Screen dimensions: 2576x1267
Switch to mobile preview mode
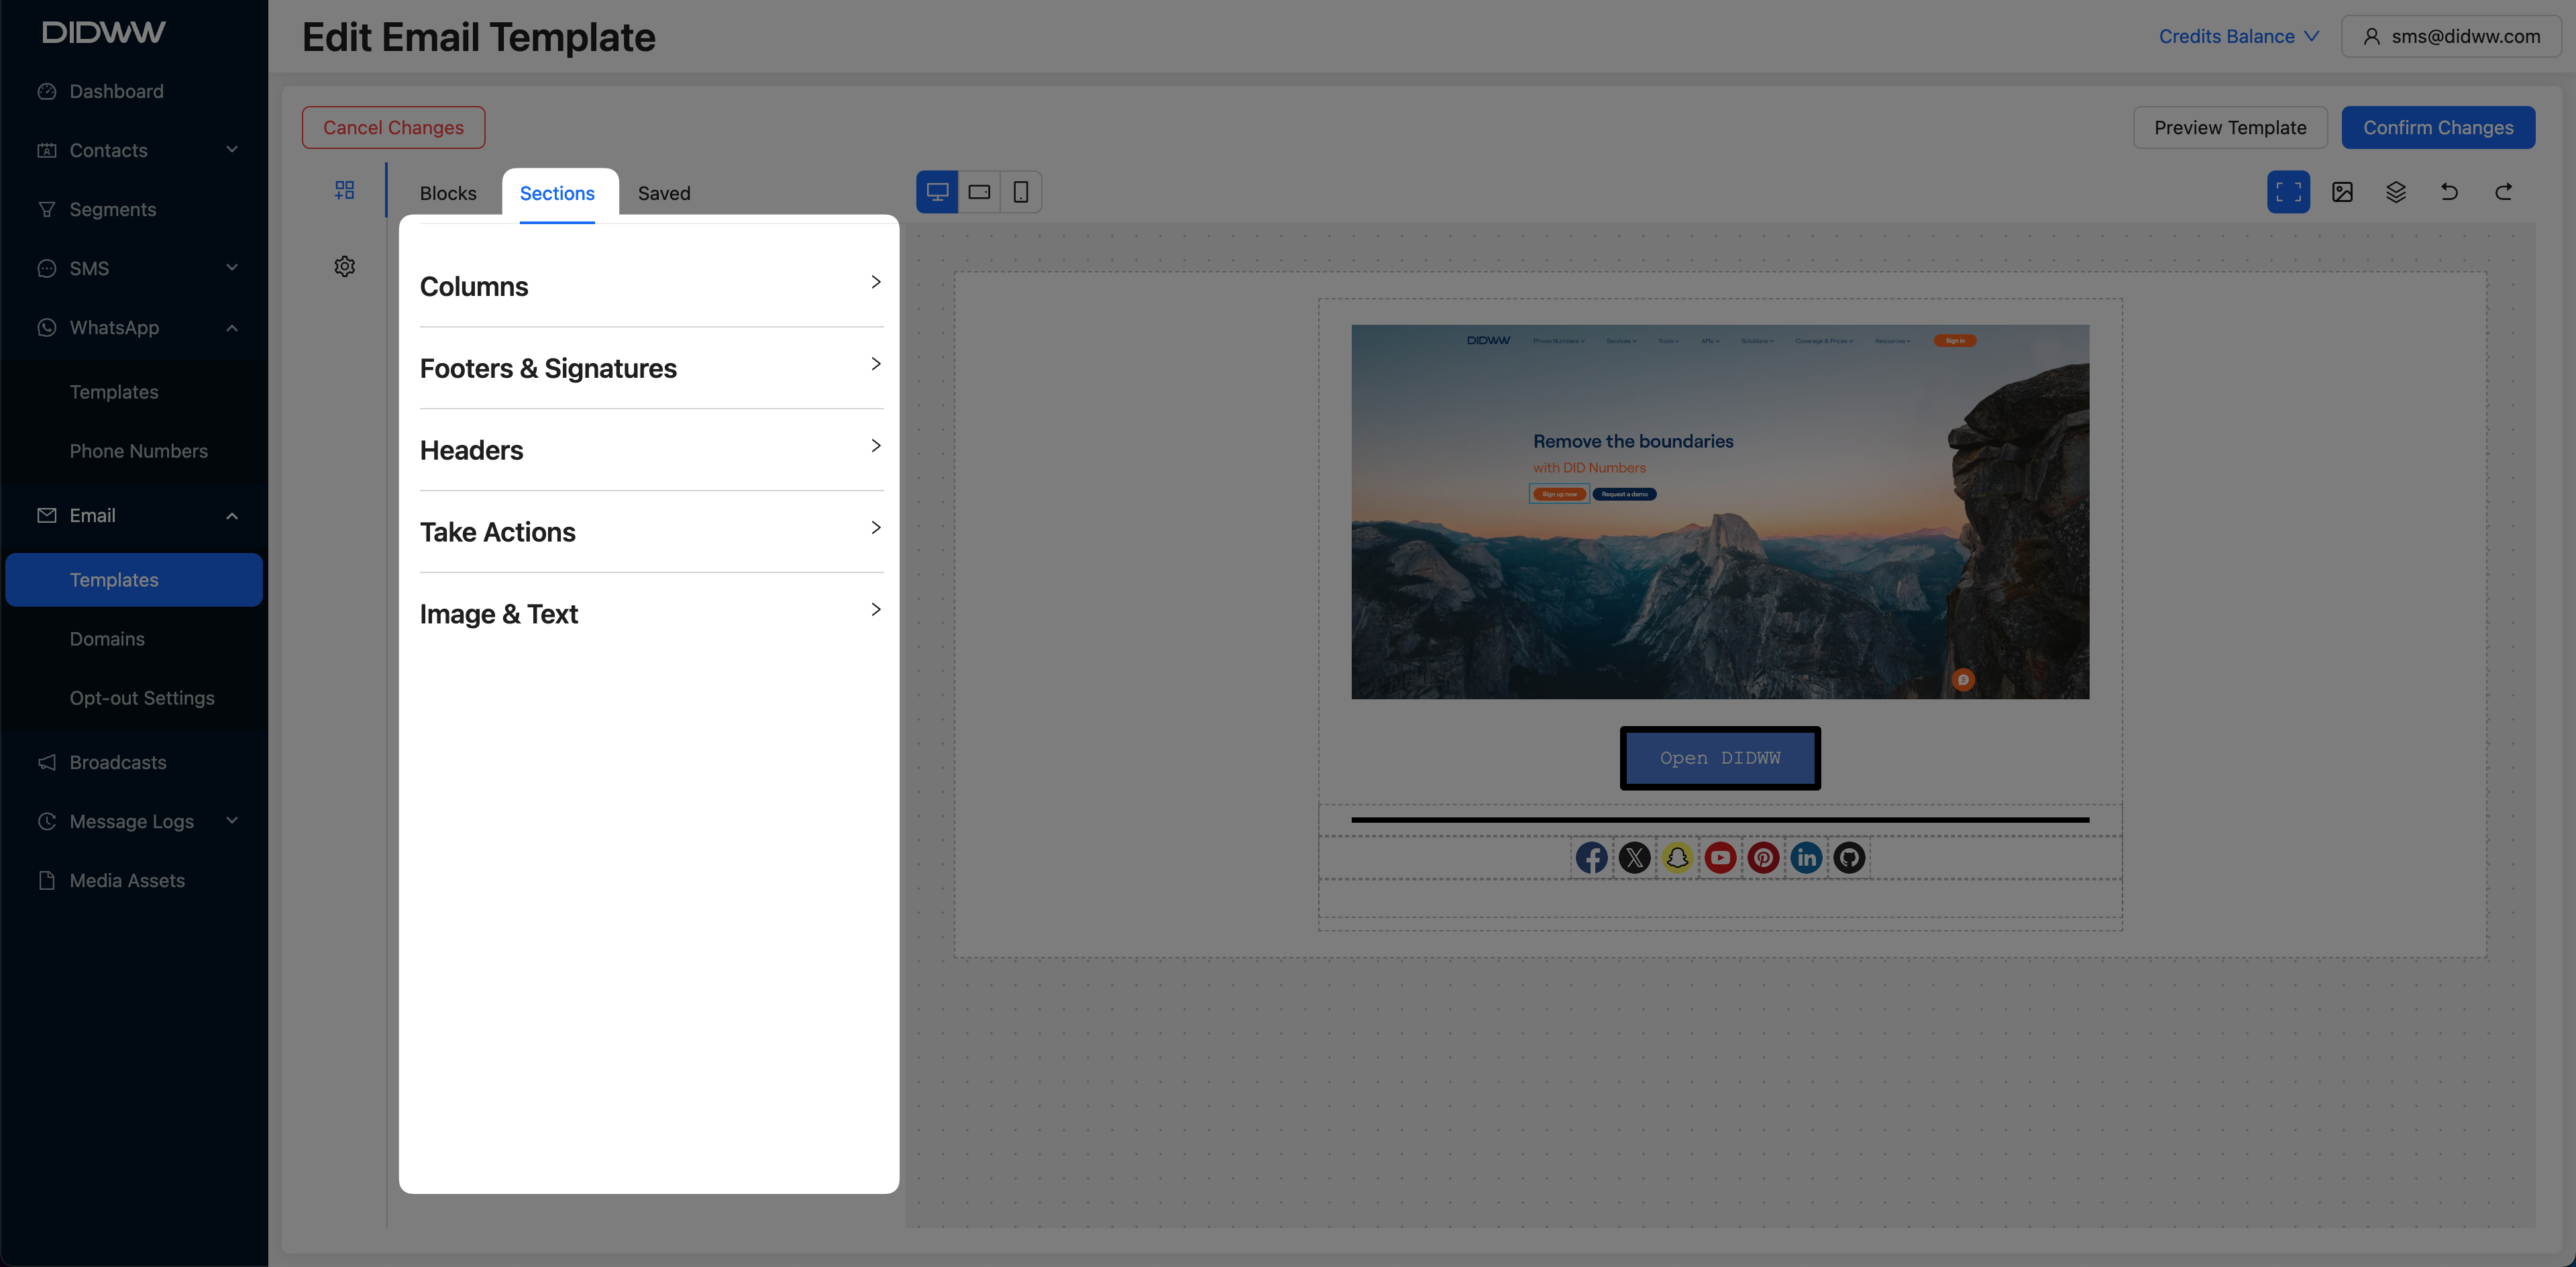(1020, 192)
